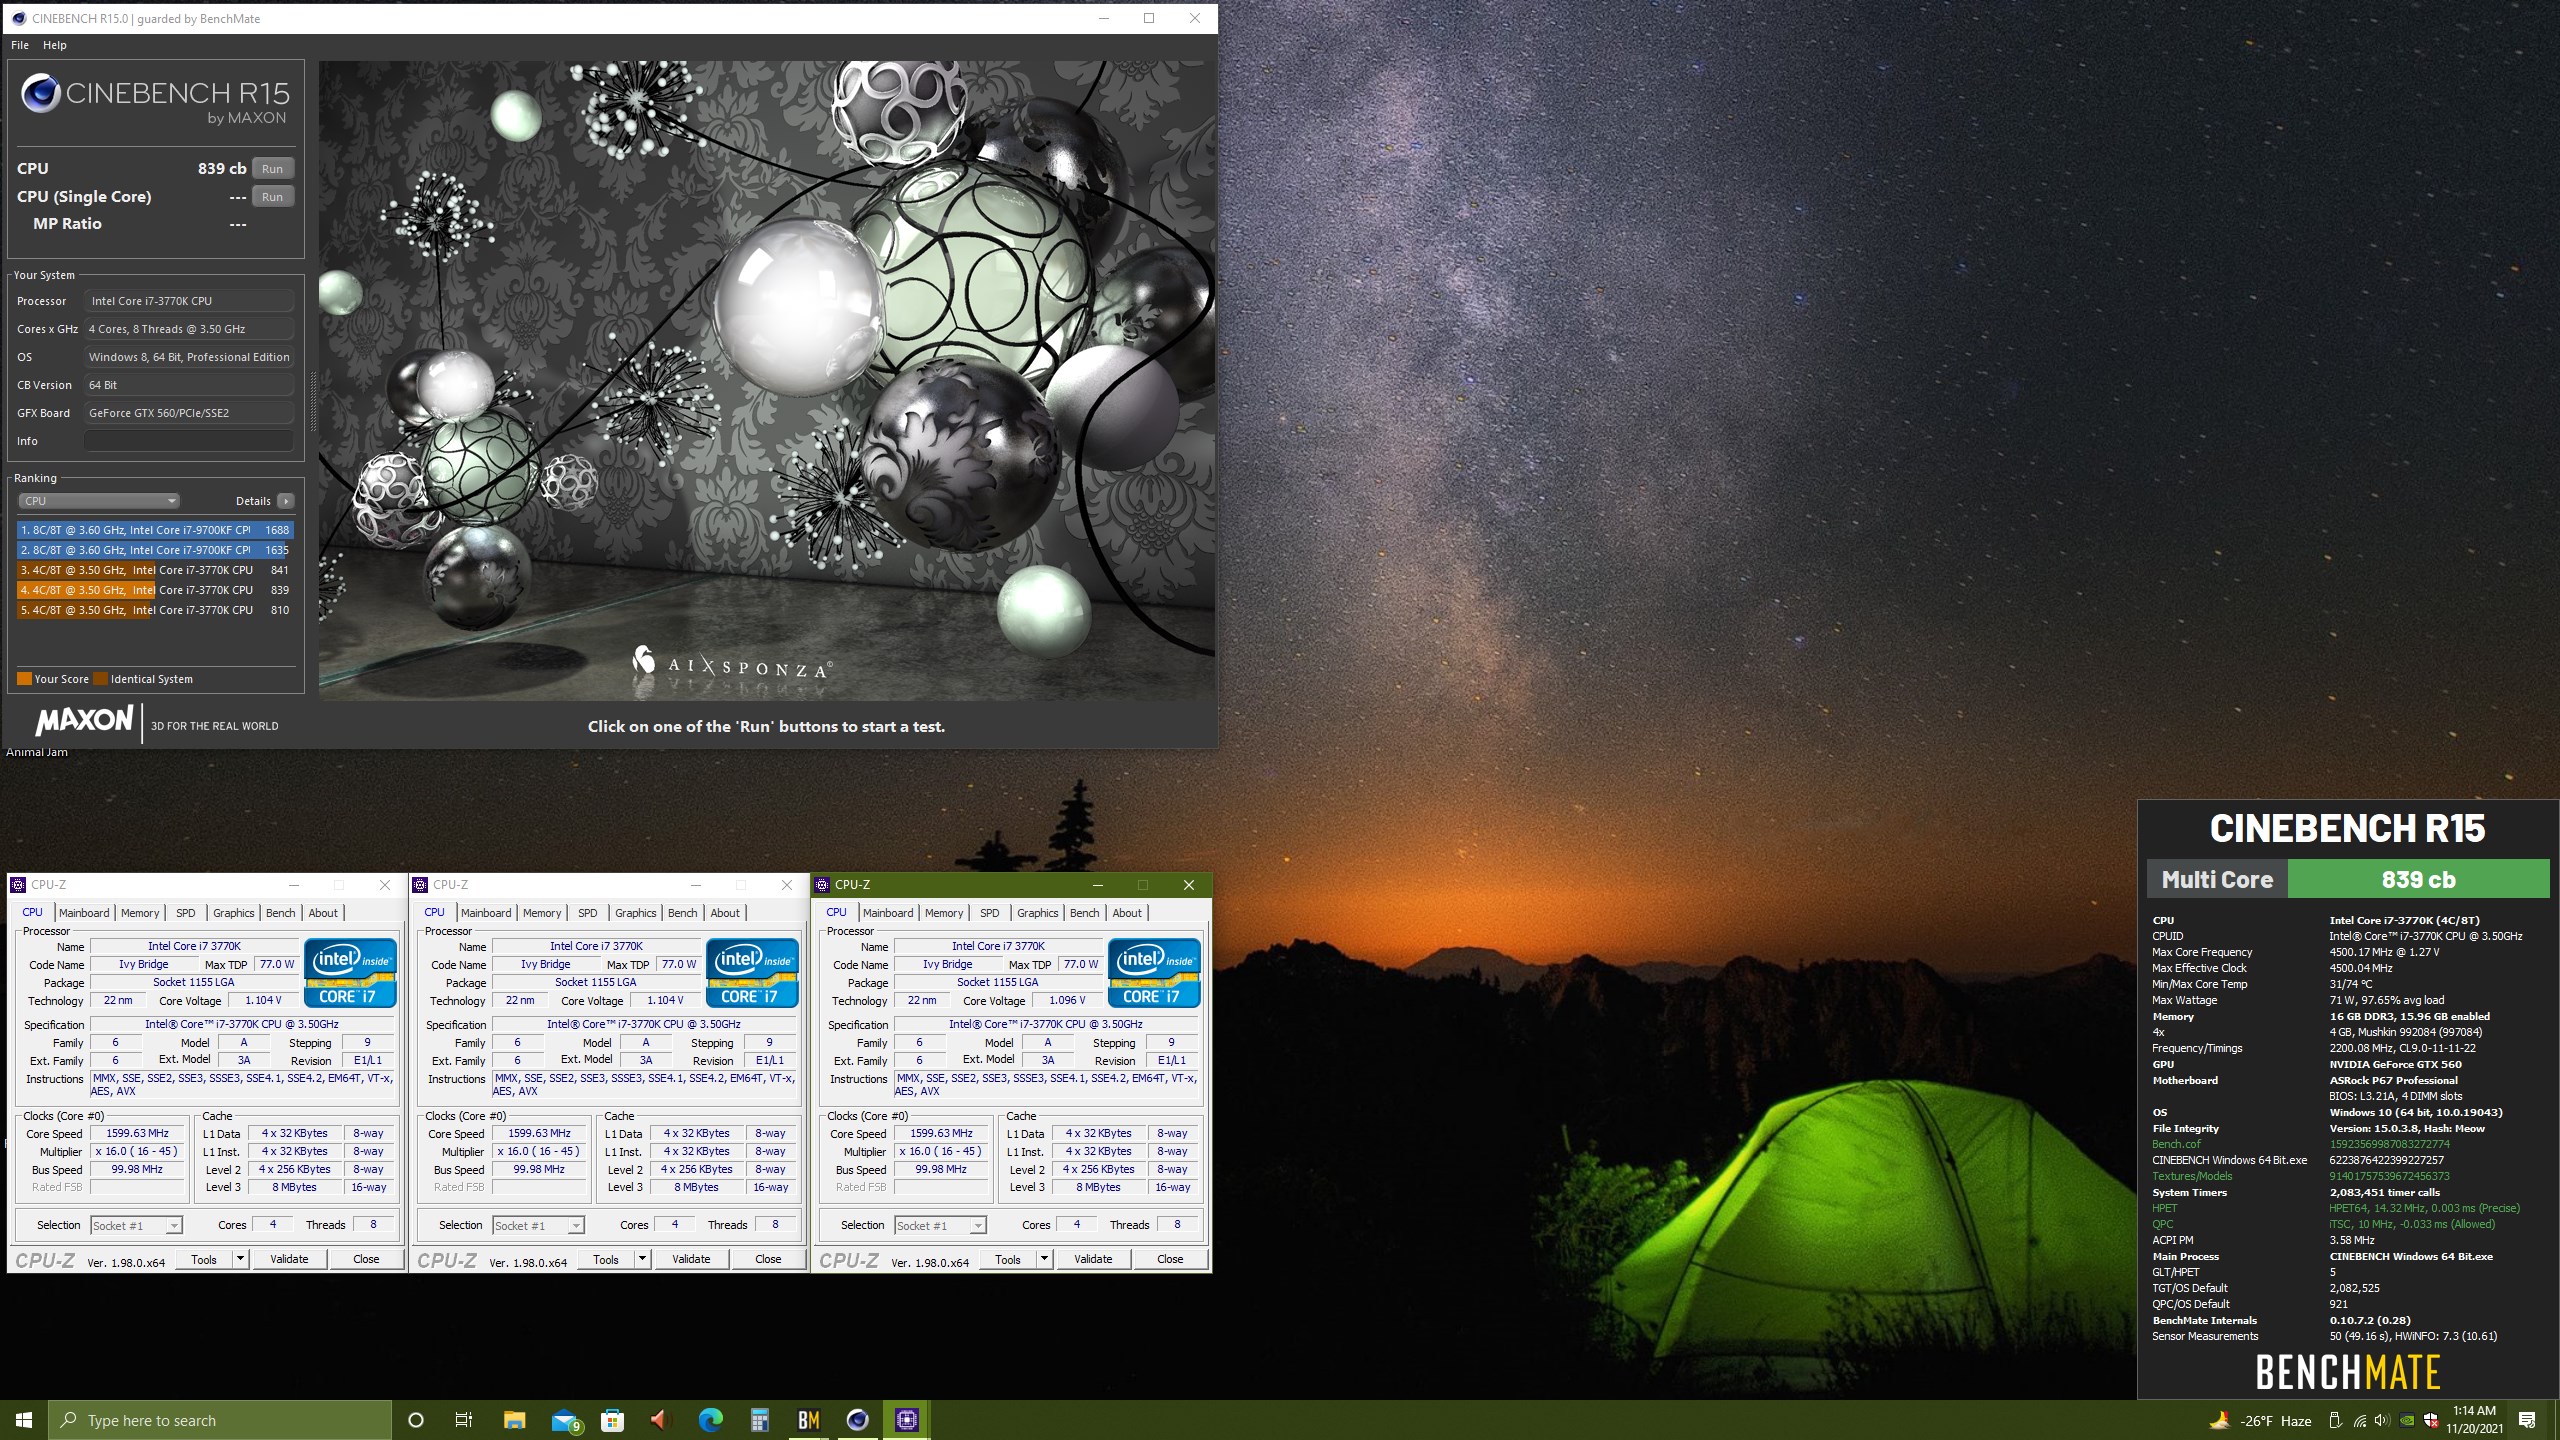Click the Safely Remove Hardware USB tray icon

2335,1420
